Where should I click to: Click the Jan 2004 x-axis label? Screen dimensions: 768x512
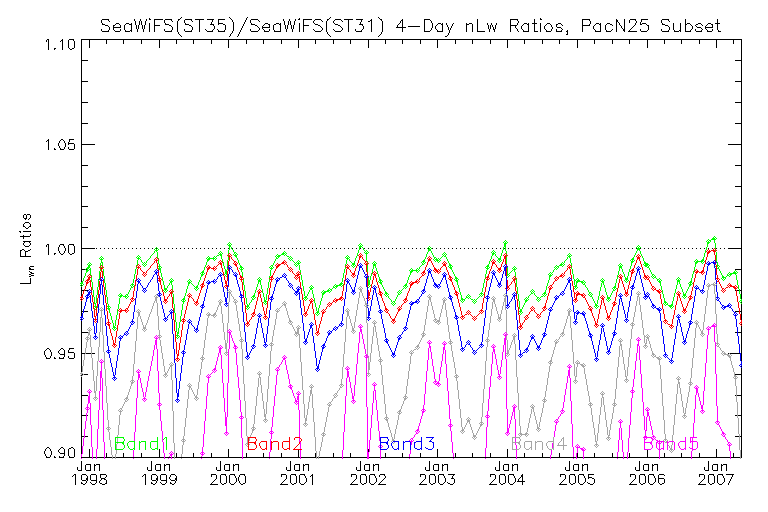click(507, 473)
